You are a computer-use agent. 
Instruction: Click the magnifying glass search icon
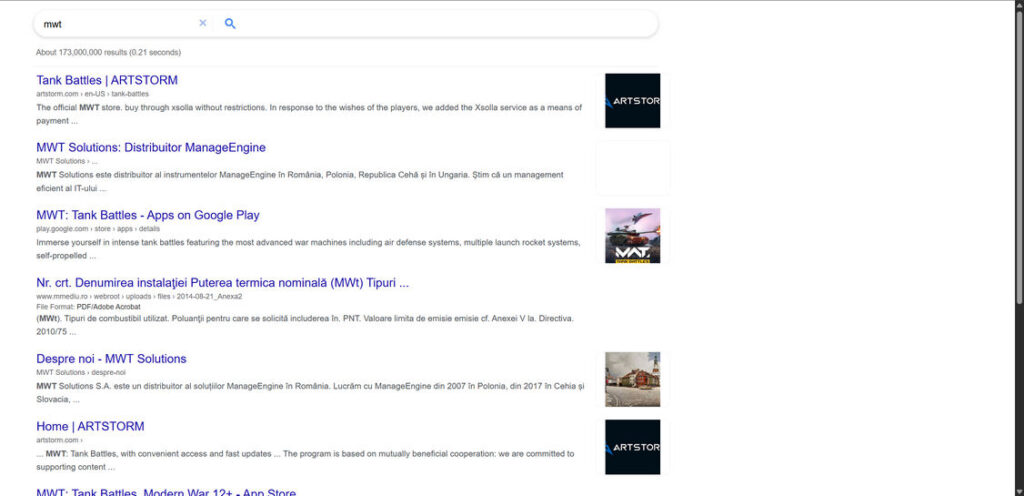click(230, 23)
